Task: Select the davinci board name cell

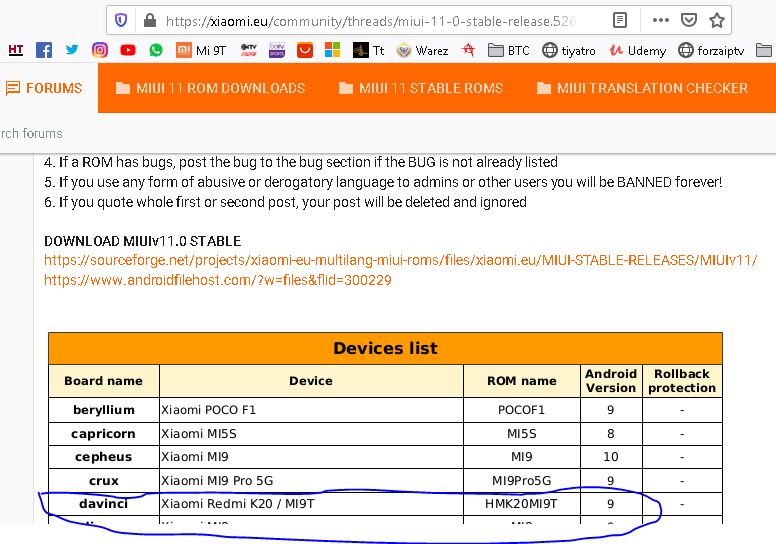Action: point(103,504)
